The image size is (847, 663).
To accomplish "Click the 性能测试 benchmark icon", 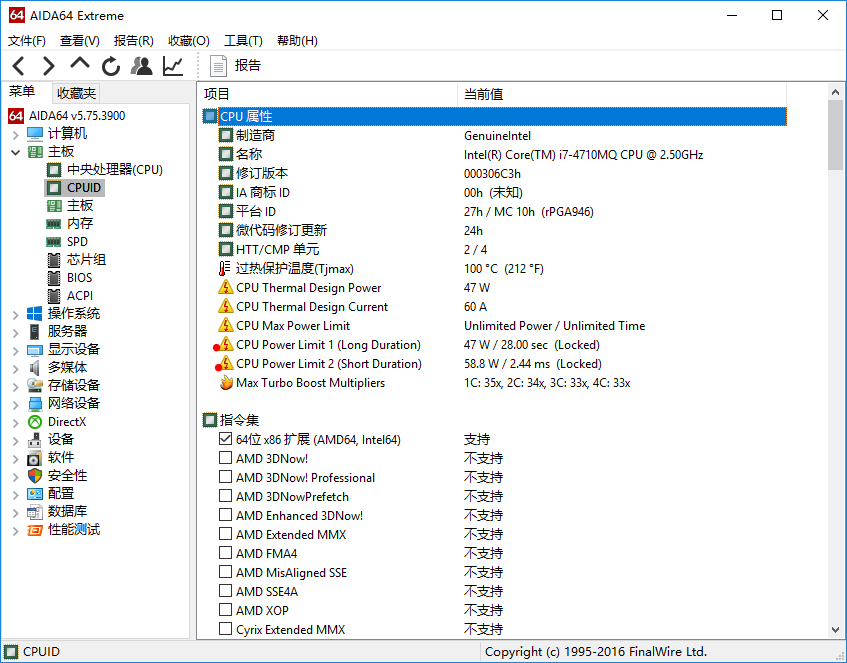I will tap(35, 530).
